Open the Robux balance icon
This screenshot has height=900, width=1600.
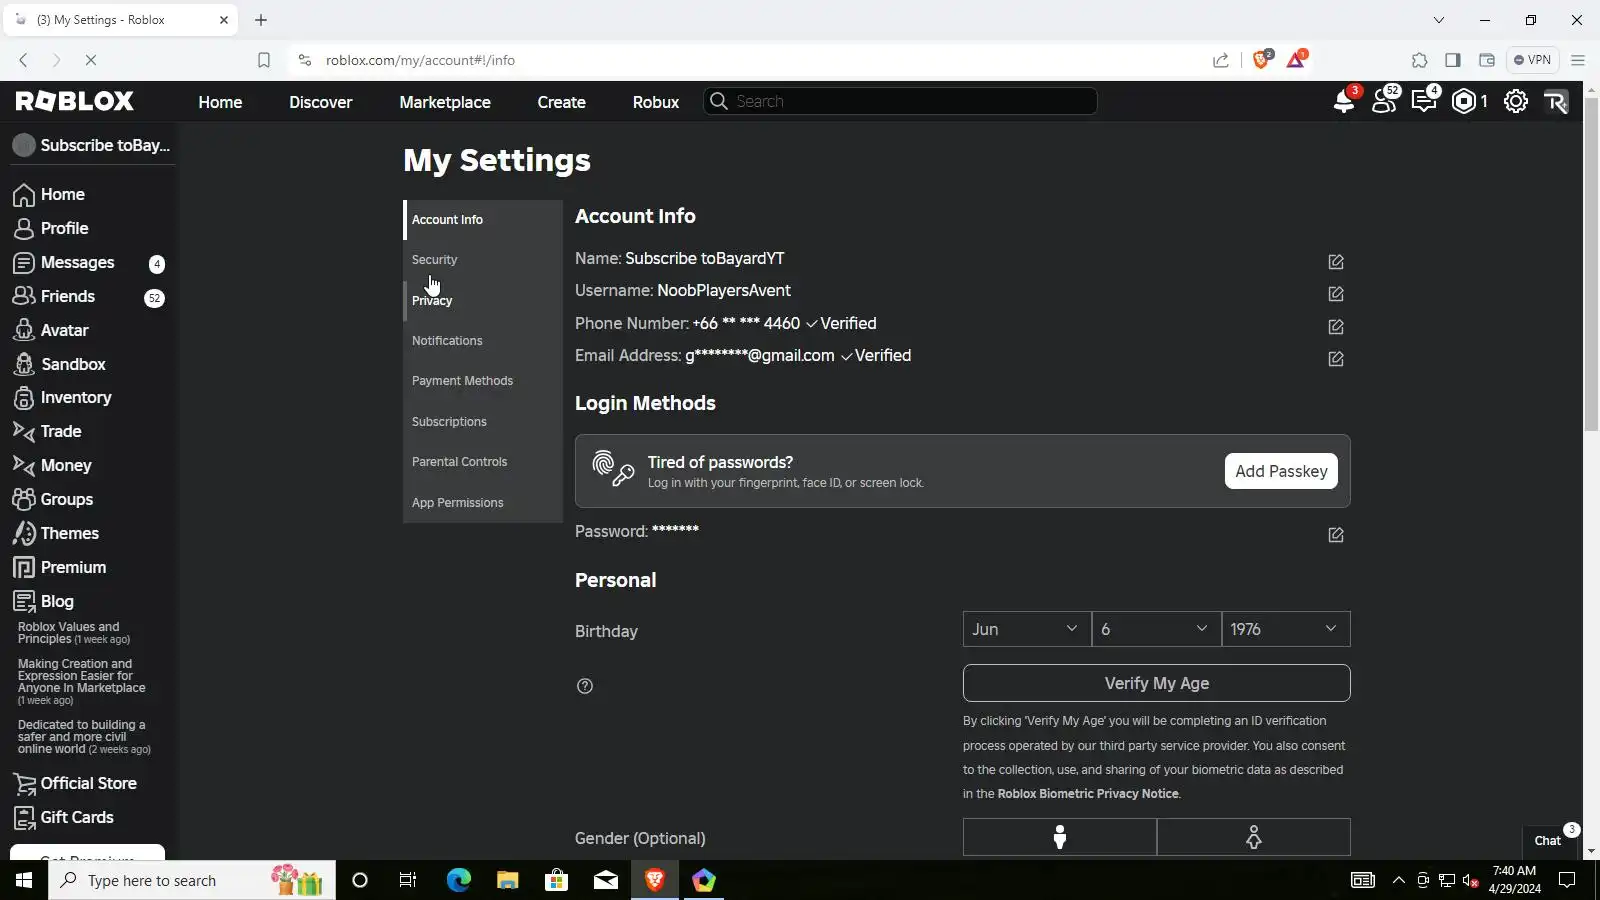1464,101
